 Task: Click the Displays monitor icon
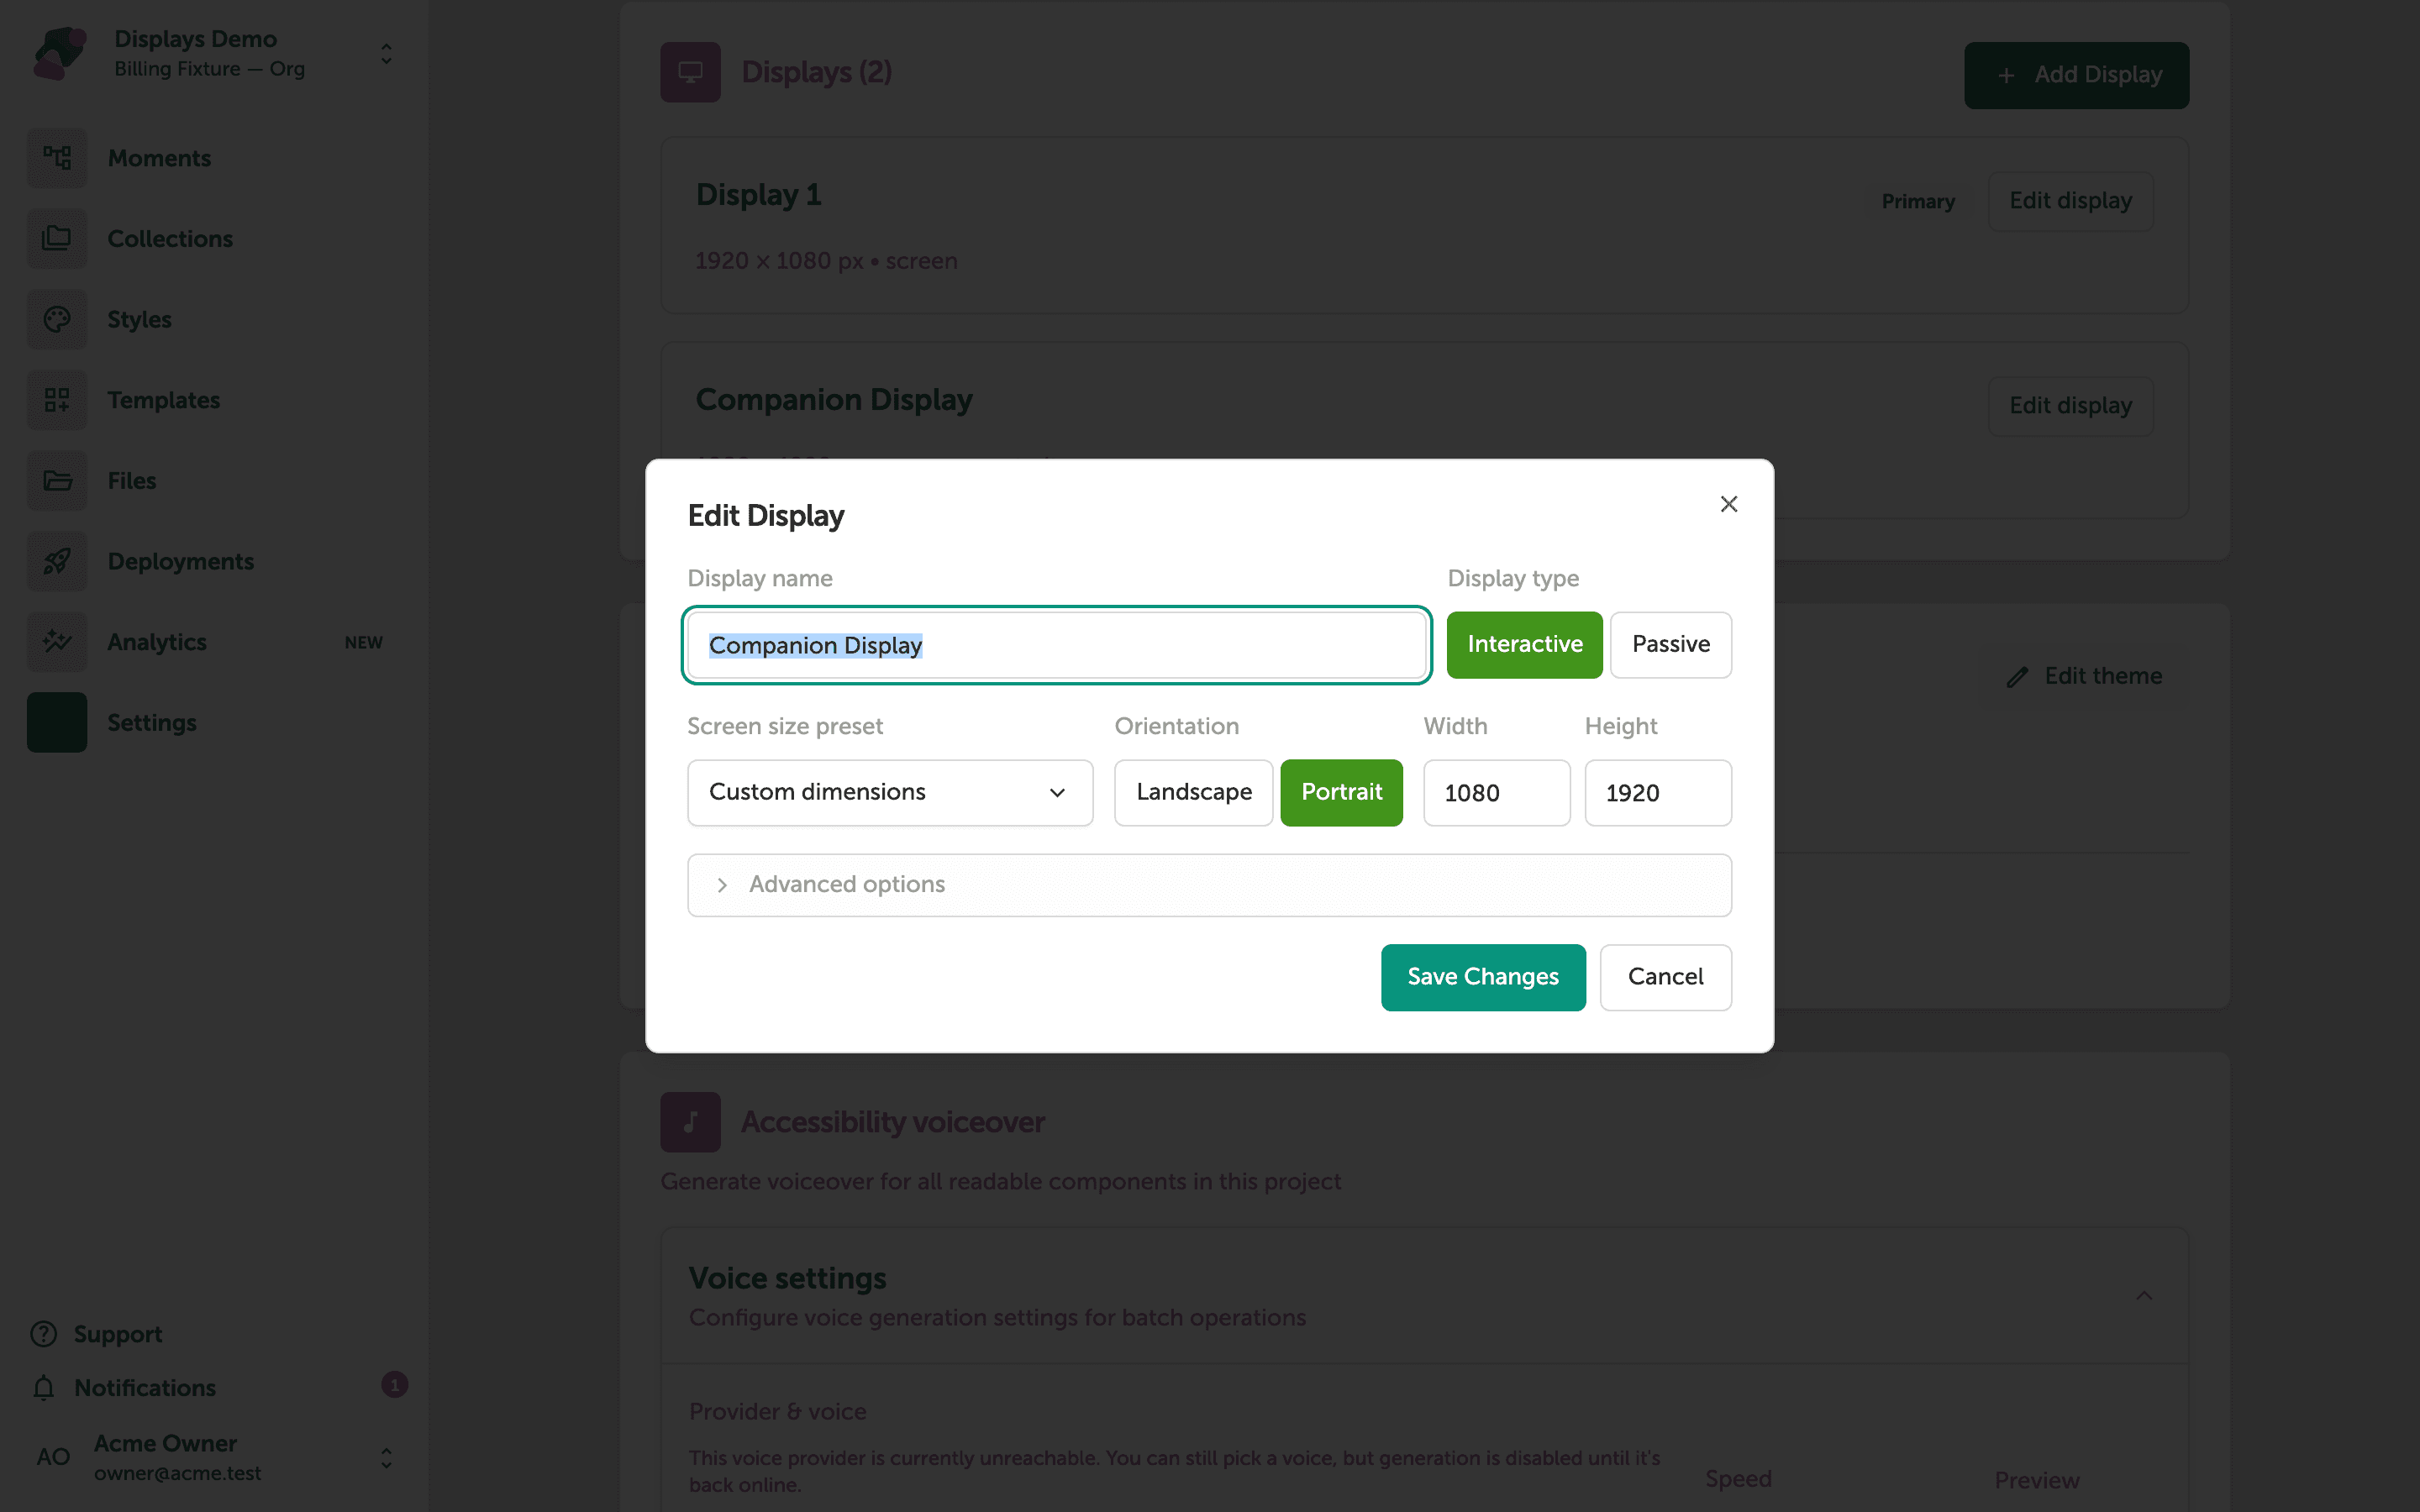click(690, 72)
